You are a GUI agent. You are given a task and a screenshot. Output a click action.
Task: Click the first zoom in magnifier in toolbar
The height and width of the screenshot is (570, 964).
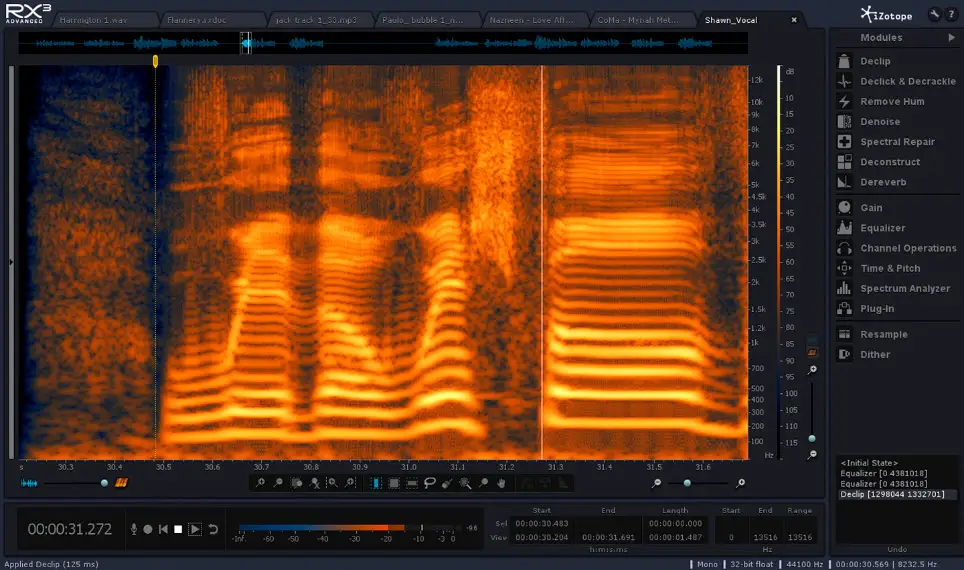coord(261,483)
